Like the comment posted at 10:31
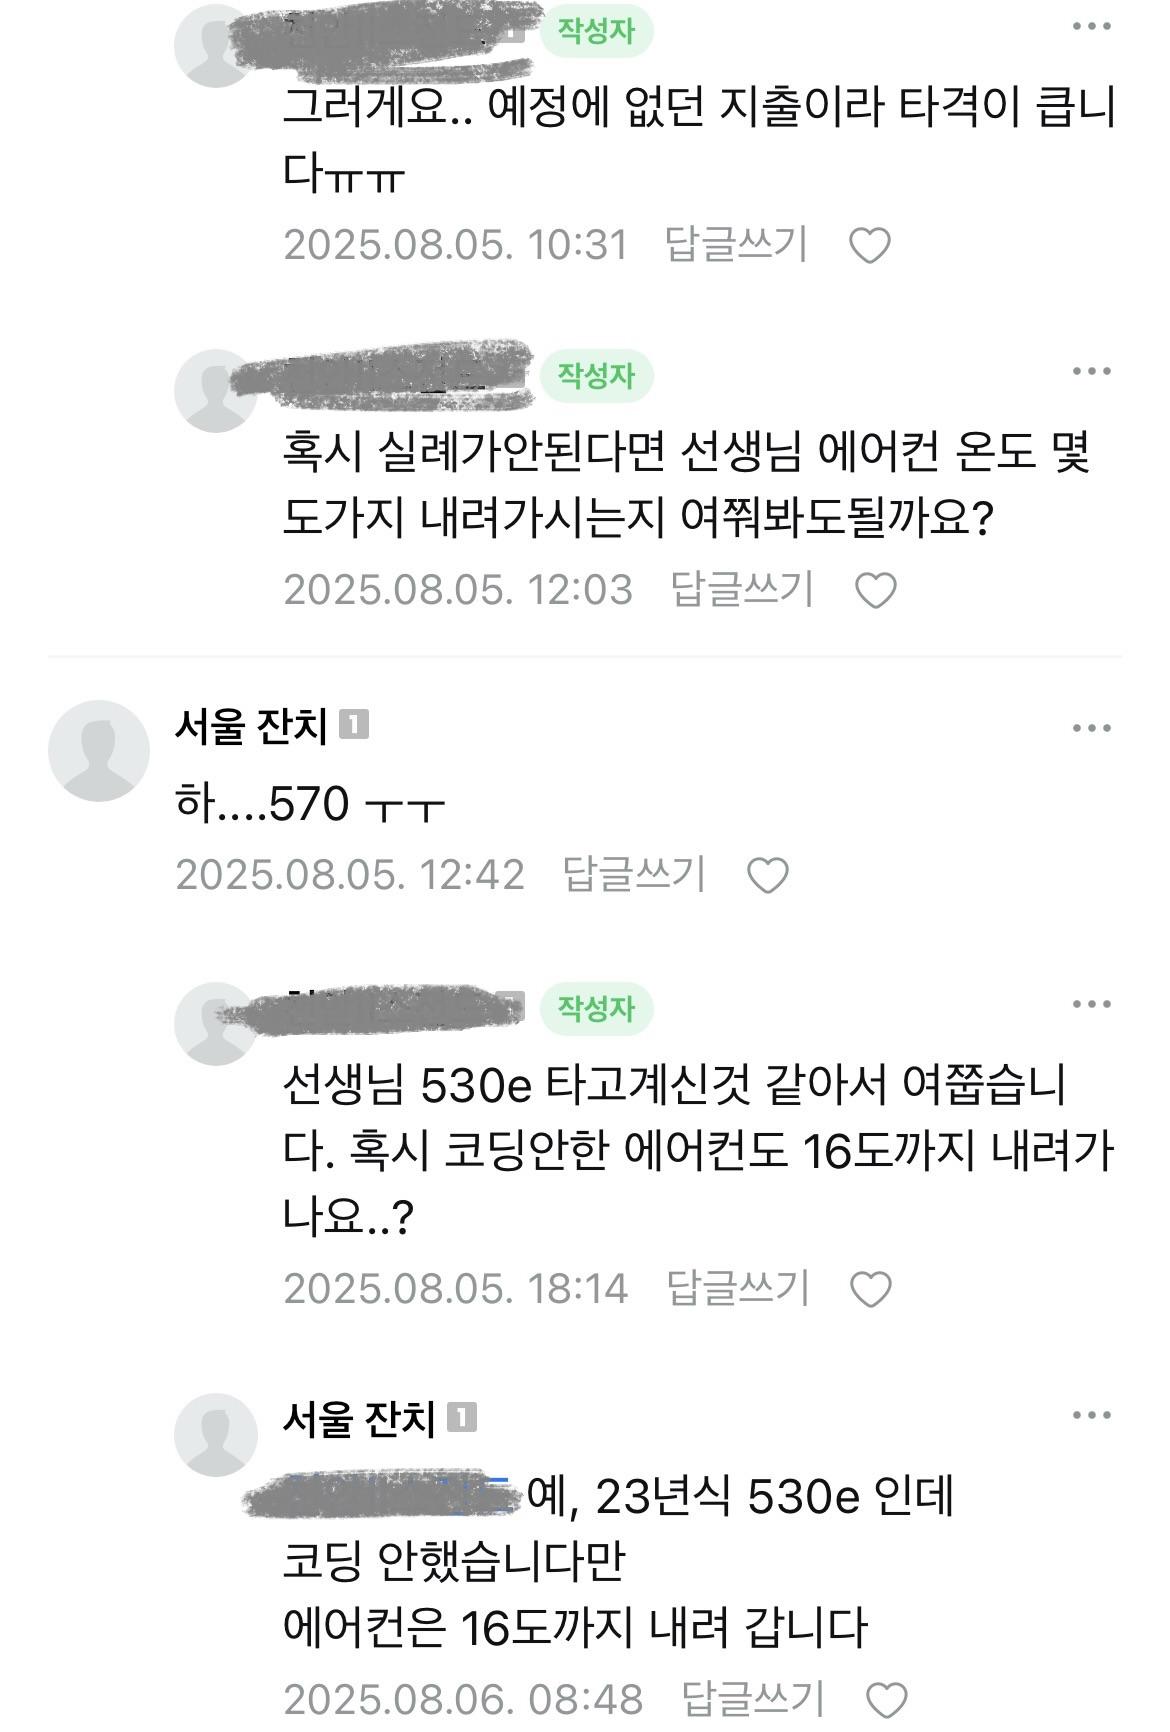1170x1732 pixels. 869,246
